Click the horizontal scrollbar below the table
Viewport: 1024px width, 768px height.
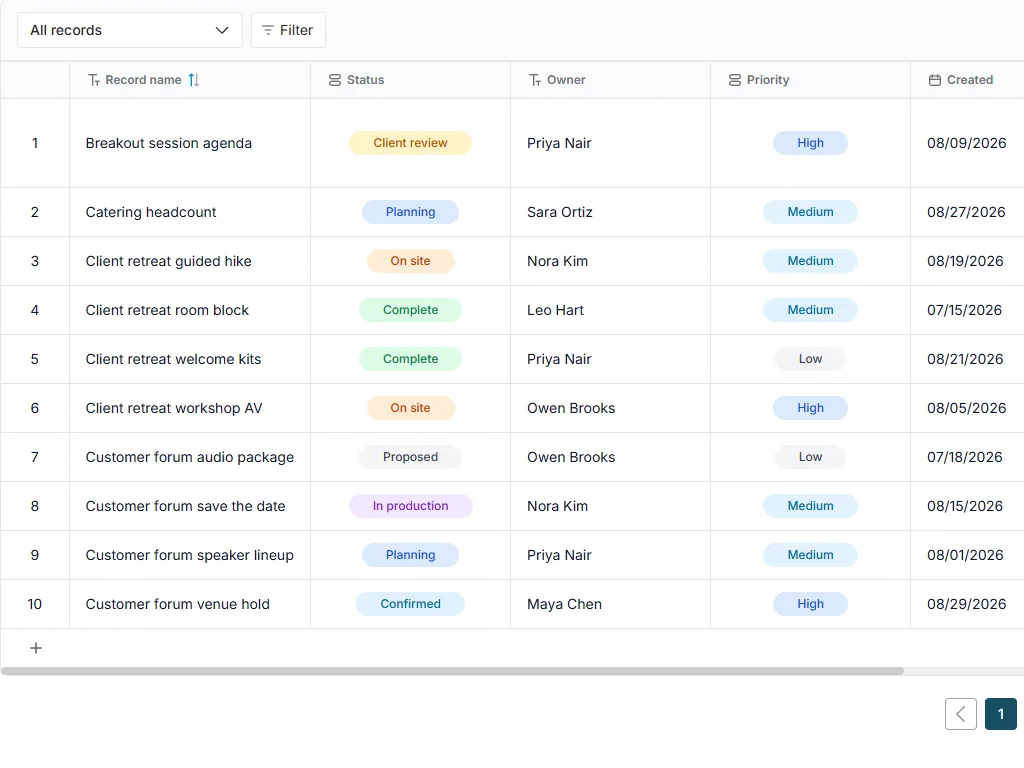pyautogui.click(x=452, y=671)
